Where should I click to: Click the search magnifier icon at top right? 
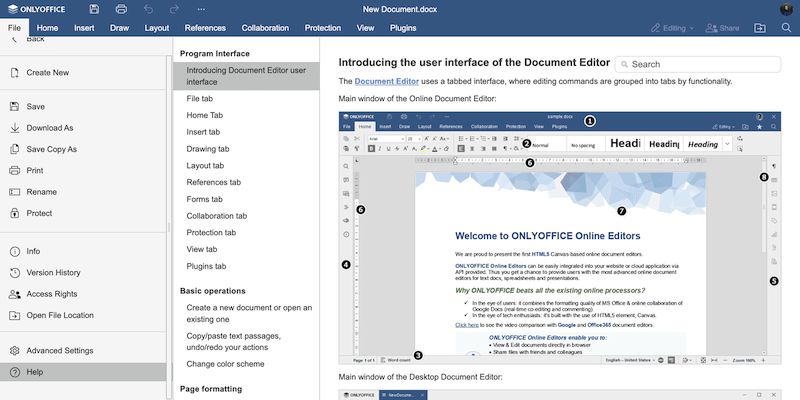[786, 28]
